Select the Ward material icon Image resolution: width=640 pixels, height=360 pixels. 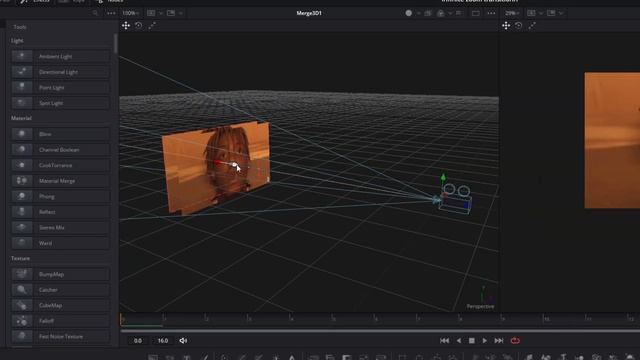tap(22, 243)
